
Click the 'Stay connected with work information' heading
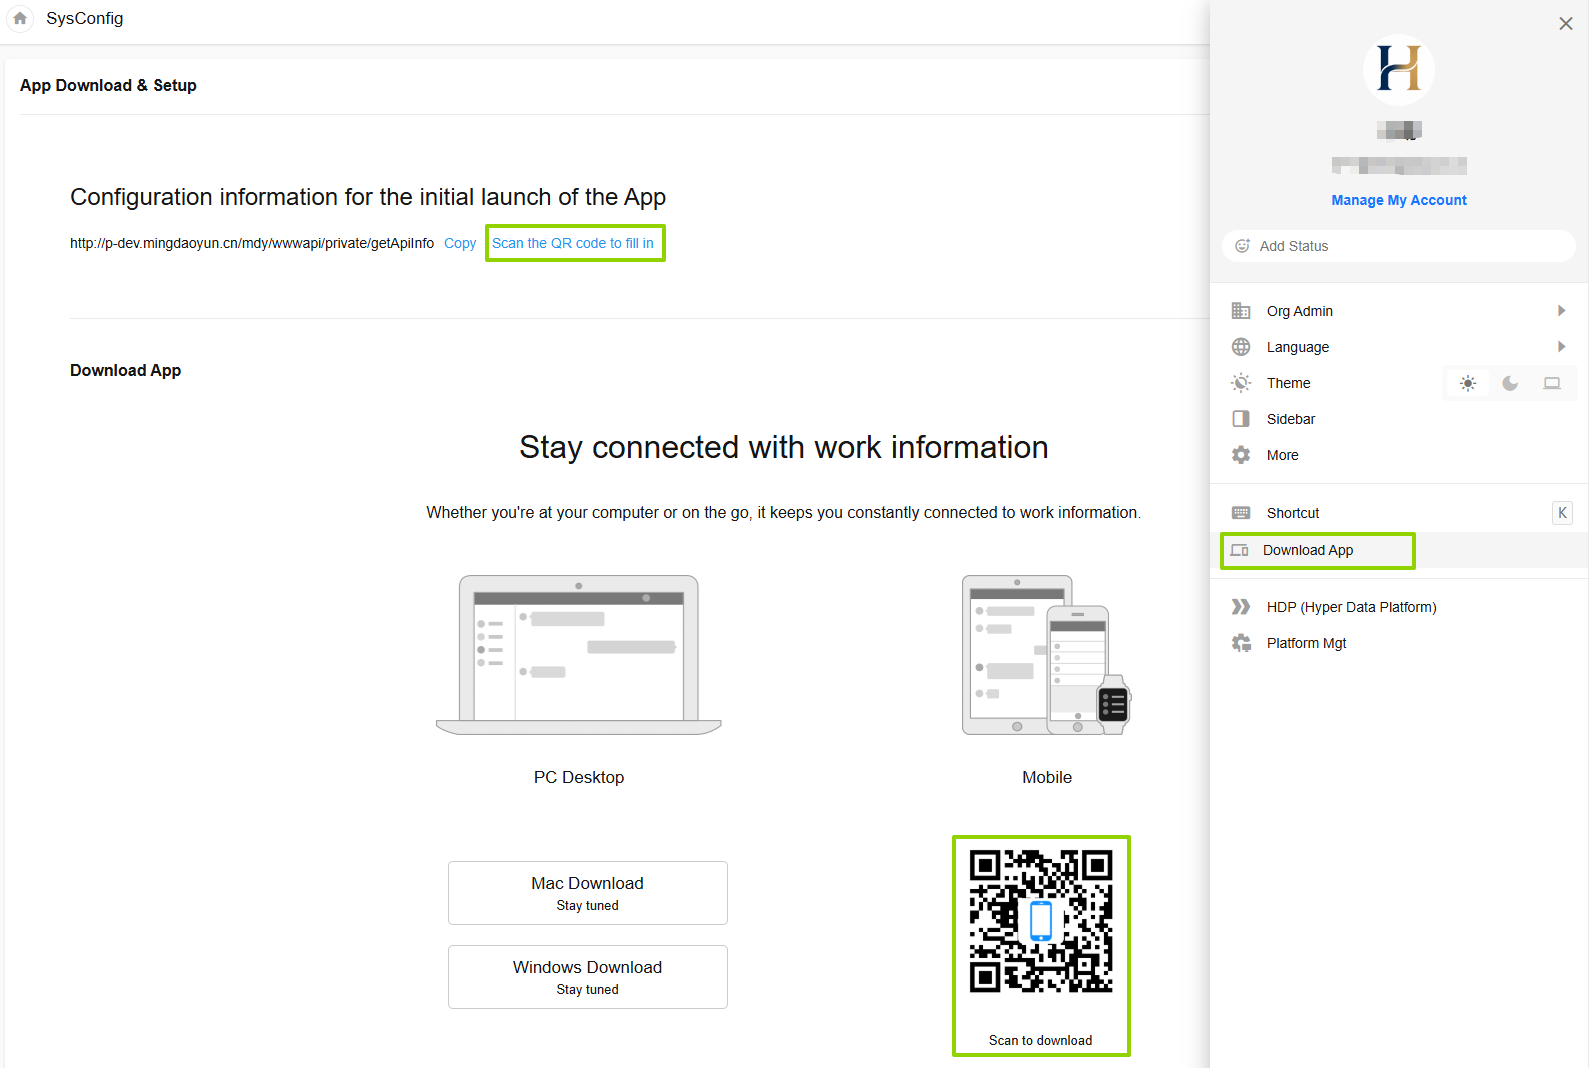tap(784, 447)
